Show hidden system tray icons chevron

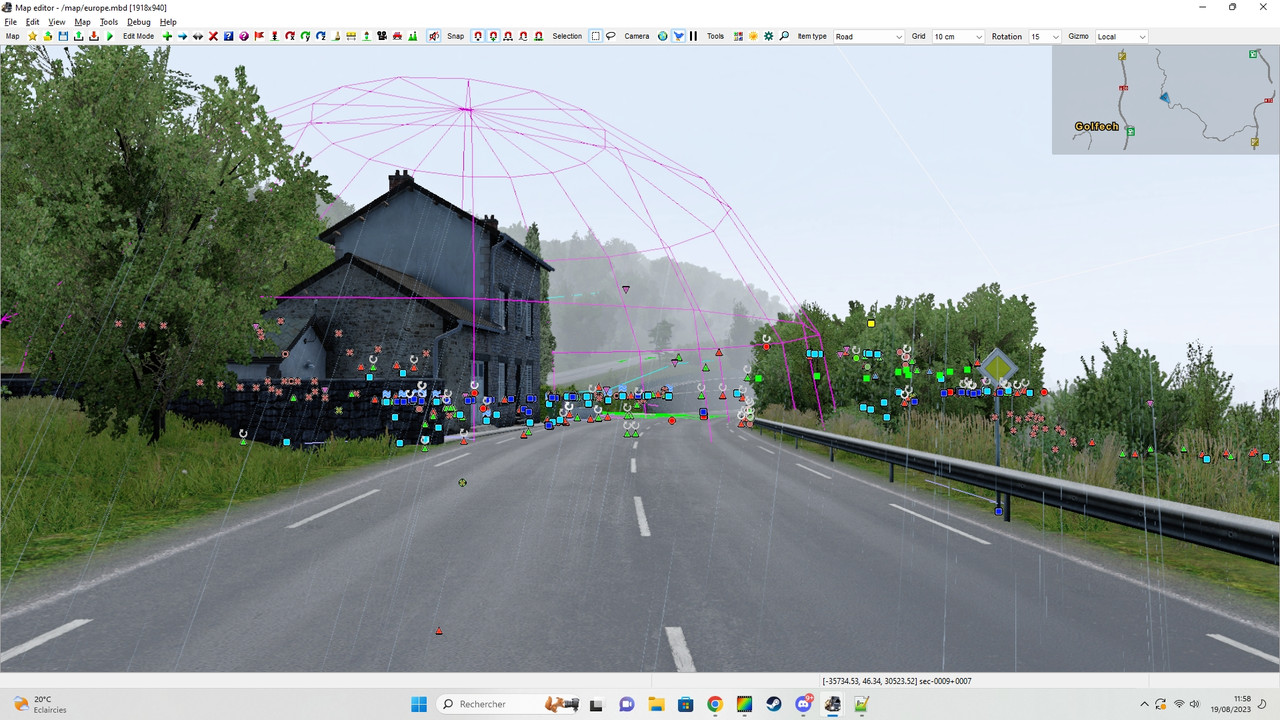click(x=1144, y=704)
